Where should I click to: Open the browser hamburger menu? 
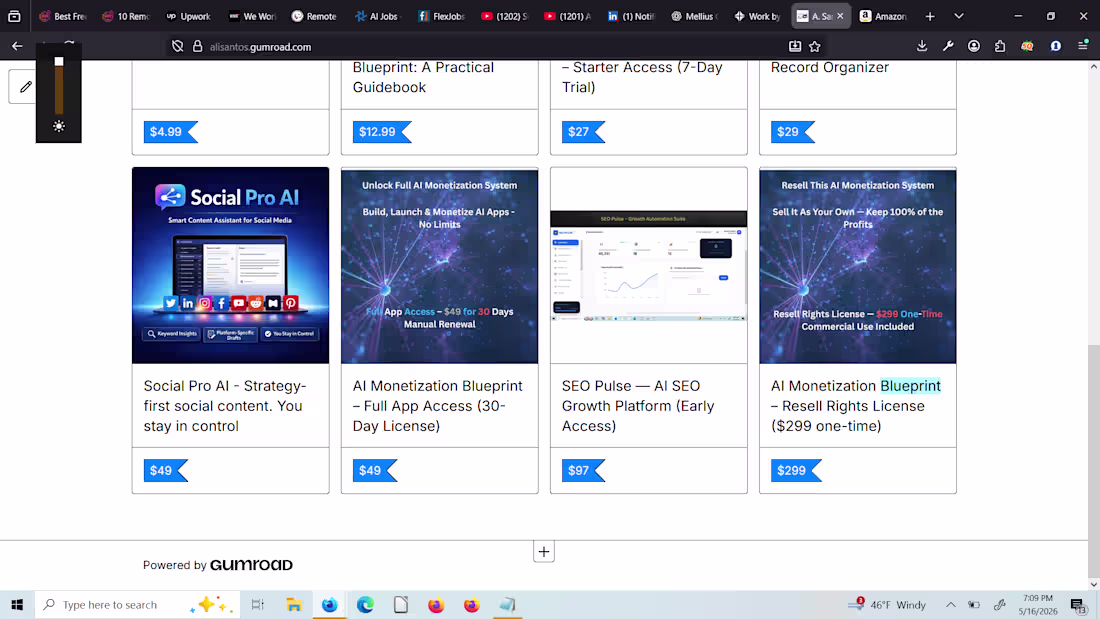[x=1082, y=46]
